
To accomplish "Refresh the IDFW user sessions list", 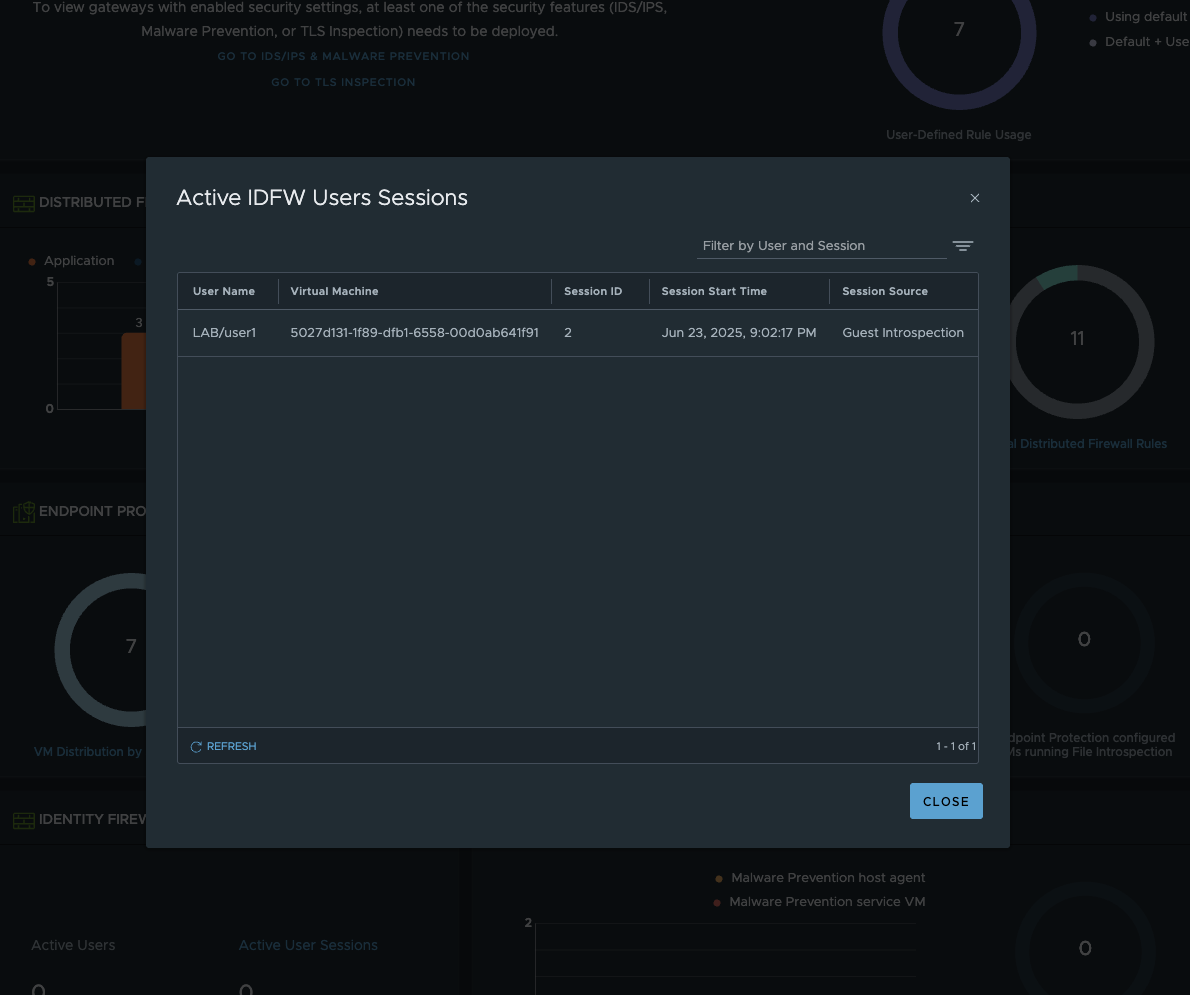I will (x=224, y=746).
